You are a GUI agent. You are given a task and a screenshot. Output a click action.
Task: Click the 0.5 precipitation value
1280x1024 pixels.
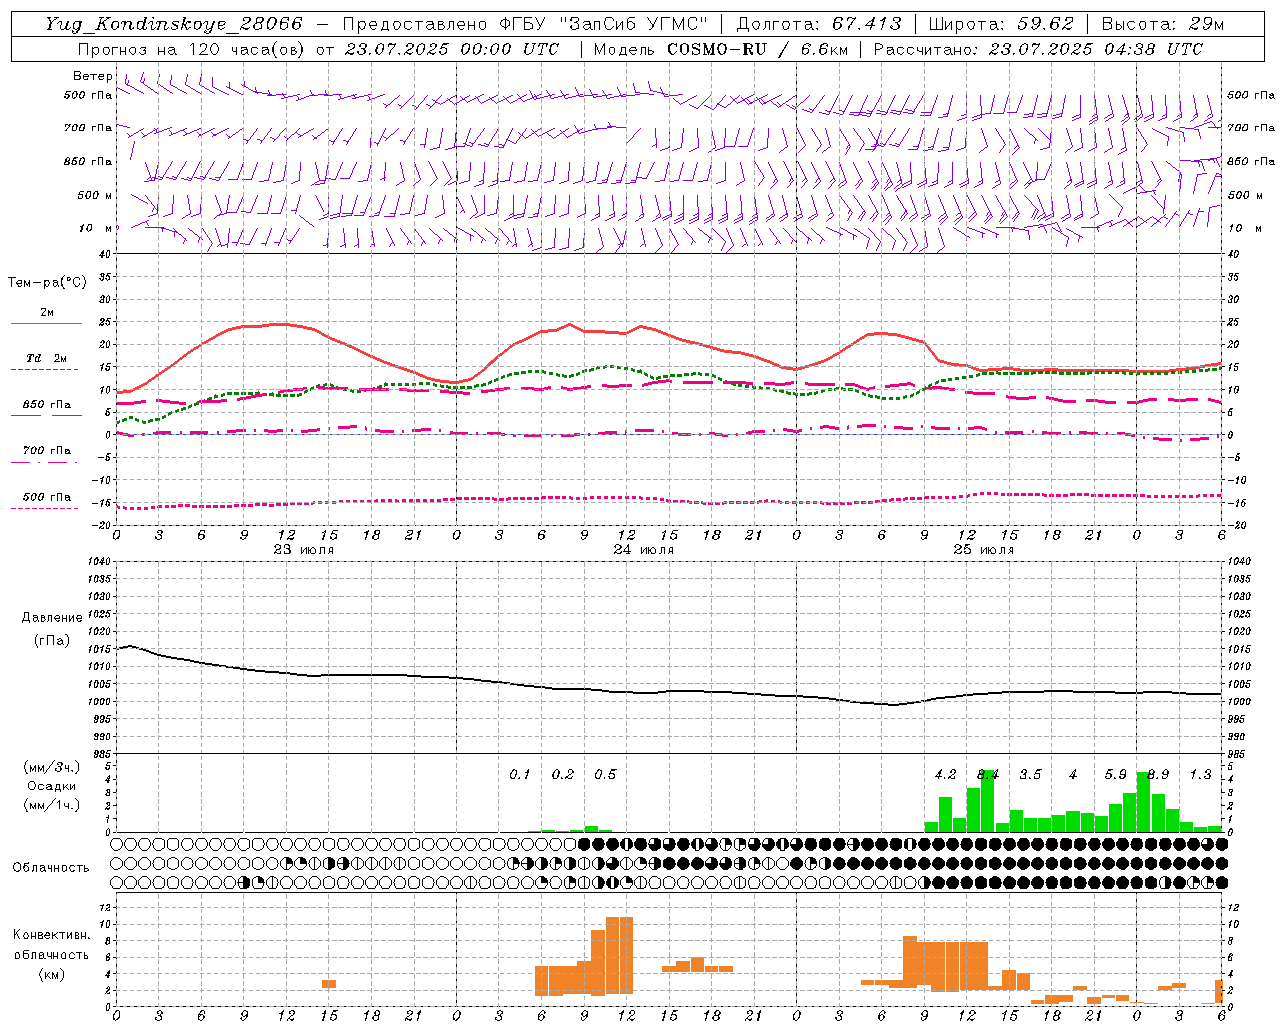(x=605, y=774)
